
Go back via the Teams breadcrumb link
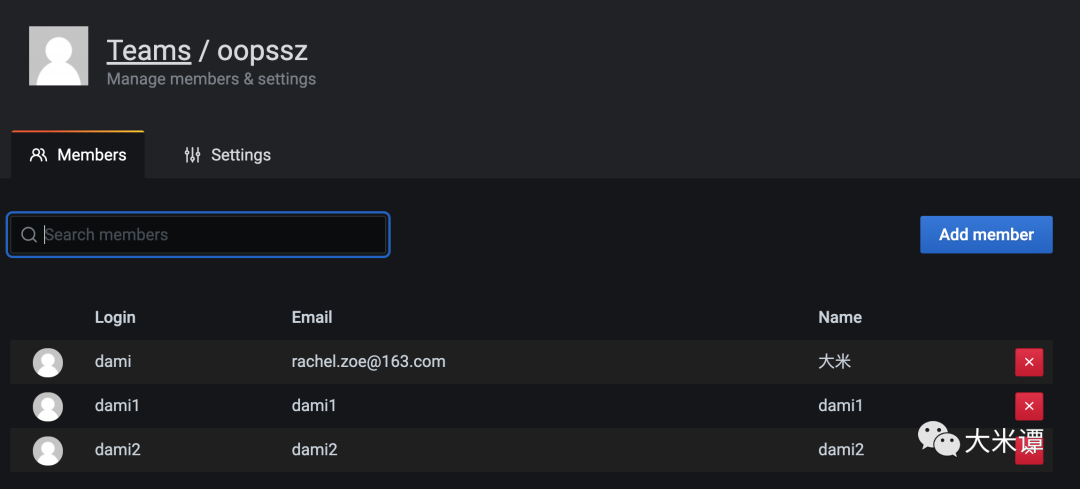[149, 50]
